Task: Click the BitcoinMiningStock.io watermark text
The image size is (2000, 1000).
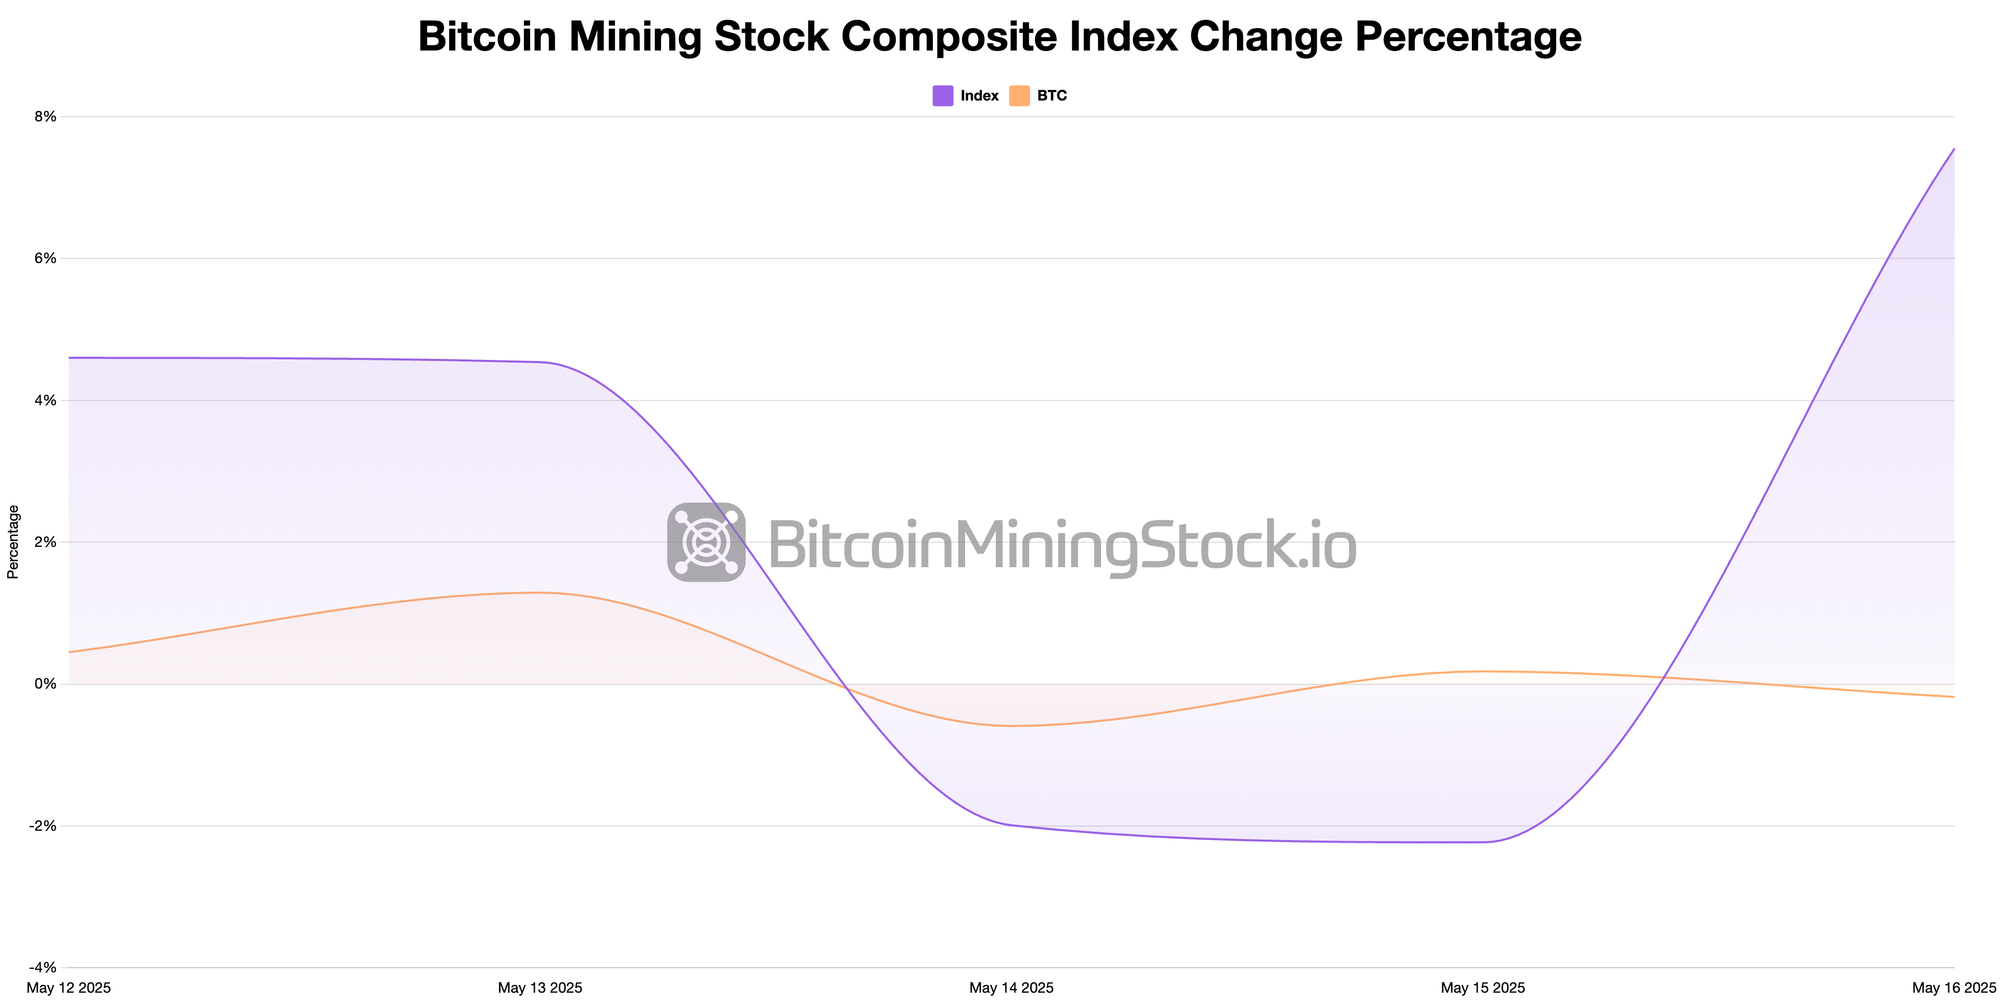Action: coord(1061,546)
